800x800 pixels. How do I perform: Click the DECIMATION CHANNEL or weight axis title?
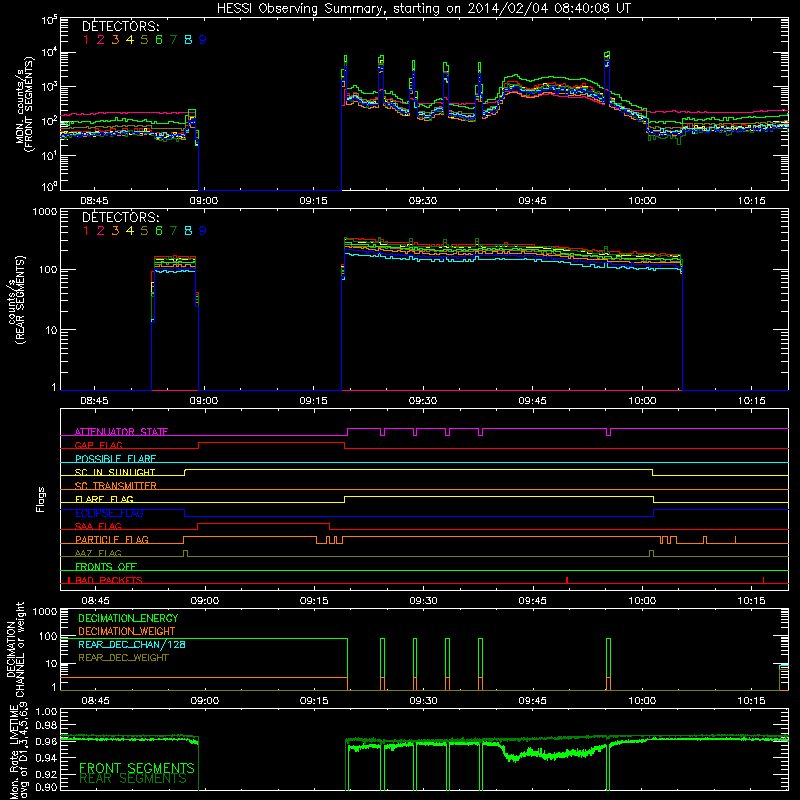tap(15, 649)
